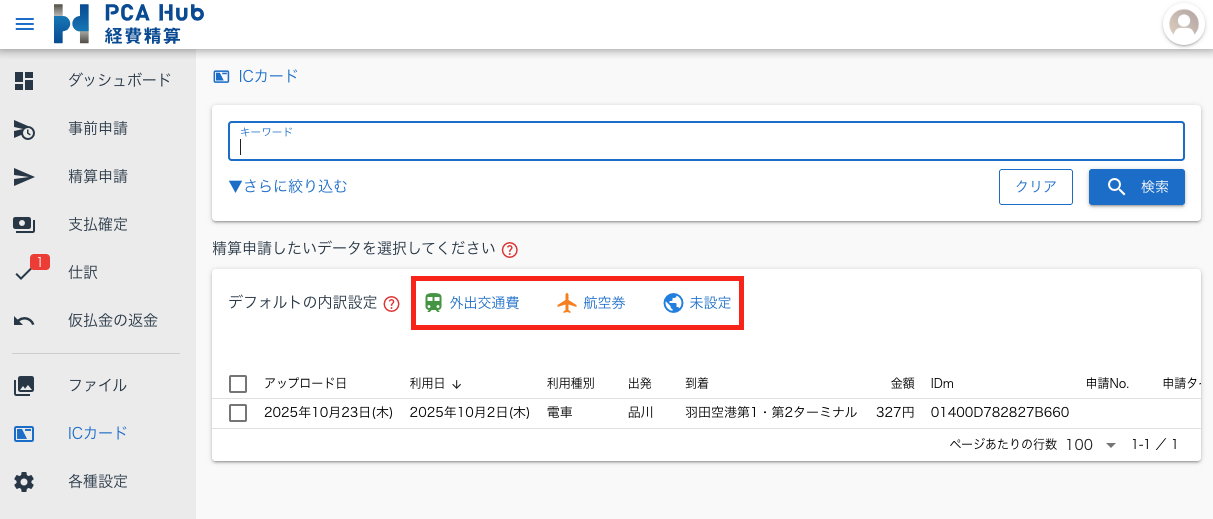Click the 羽田空港第1・第2ターミナル arrival cell
This screenshot has height=519, width=1213.
(x=770, y=412)
